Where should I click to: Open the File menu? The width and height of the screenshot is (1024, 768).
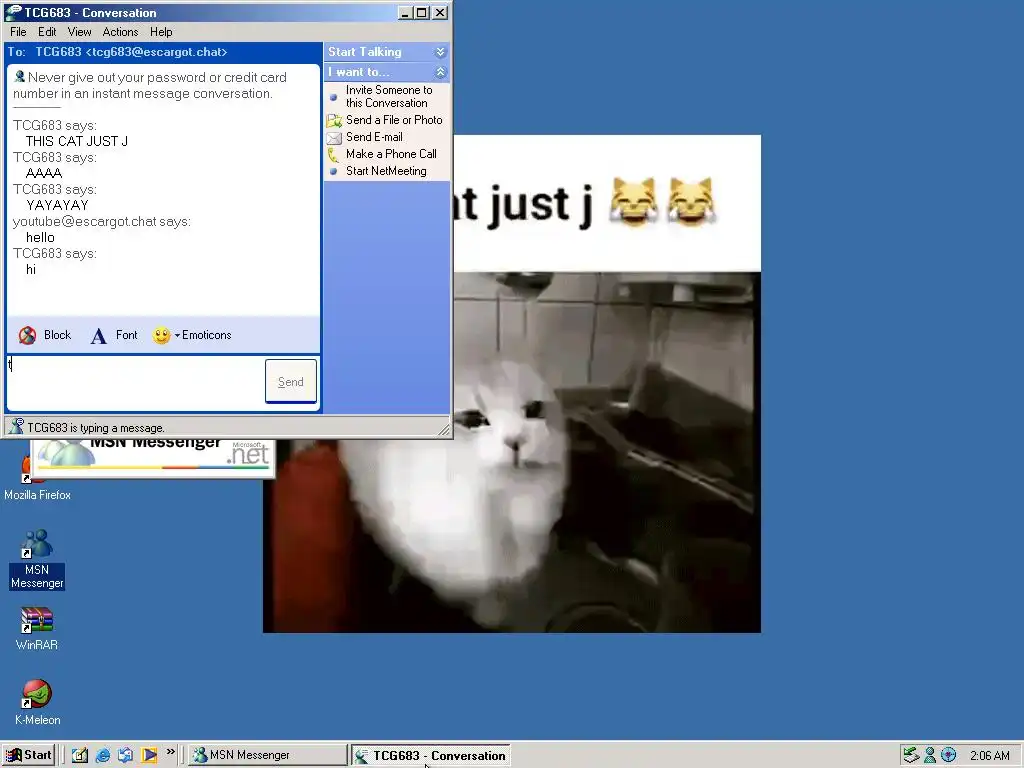[x=18, y=32]
